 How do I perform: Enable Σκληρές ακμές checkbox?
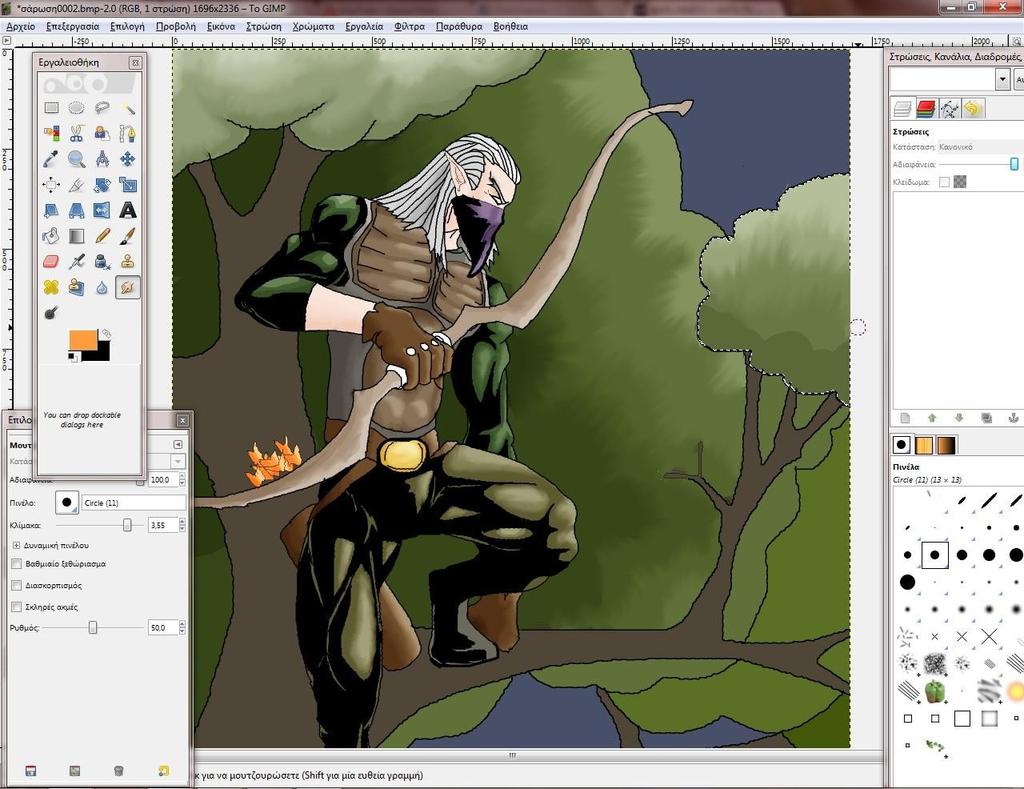17,607
